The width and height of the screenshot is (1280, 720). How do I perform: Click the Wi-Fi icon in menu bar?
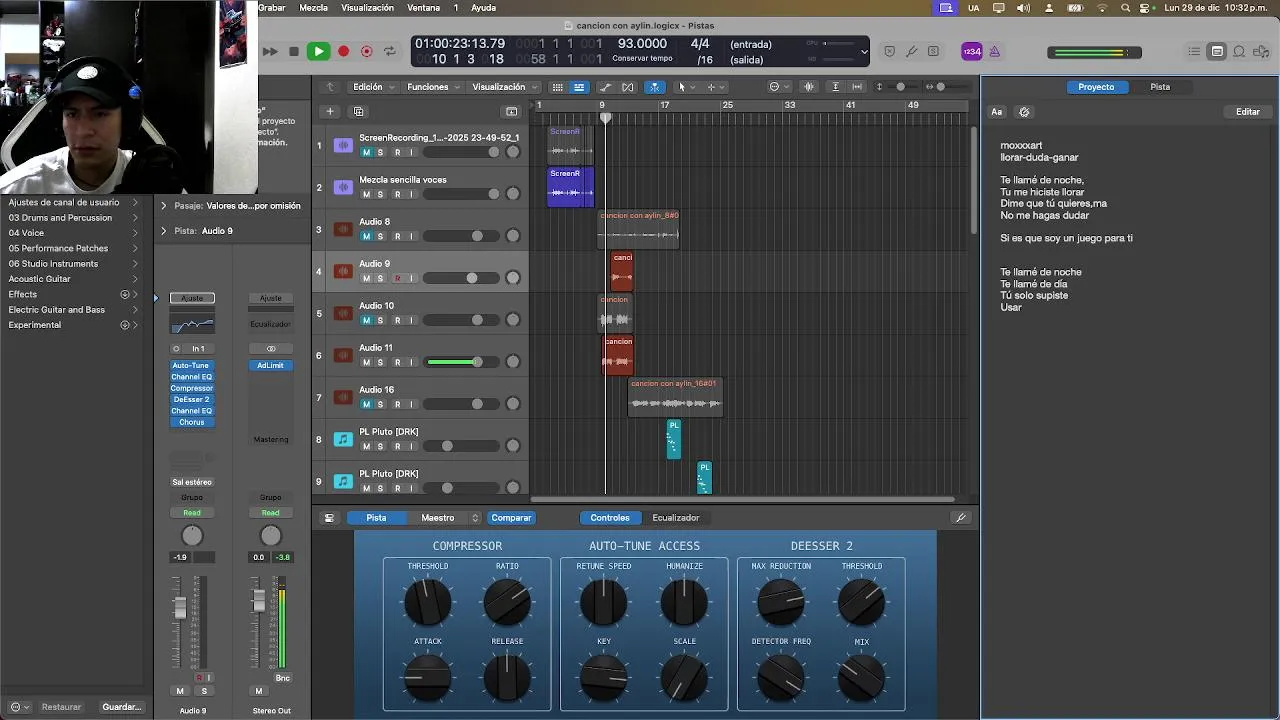point(1103,8)
